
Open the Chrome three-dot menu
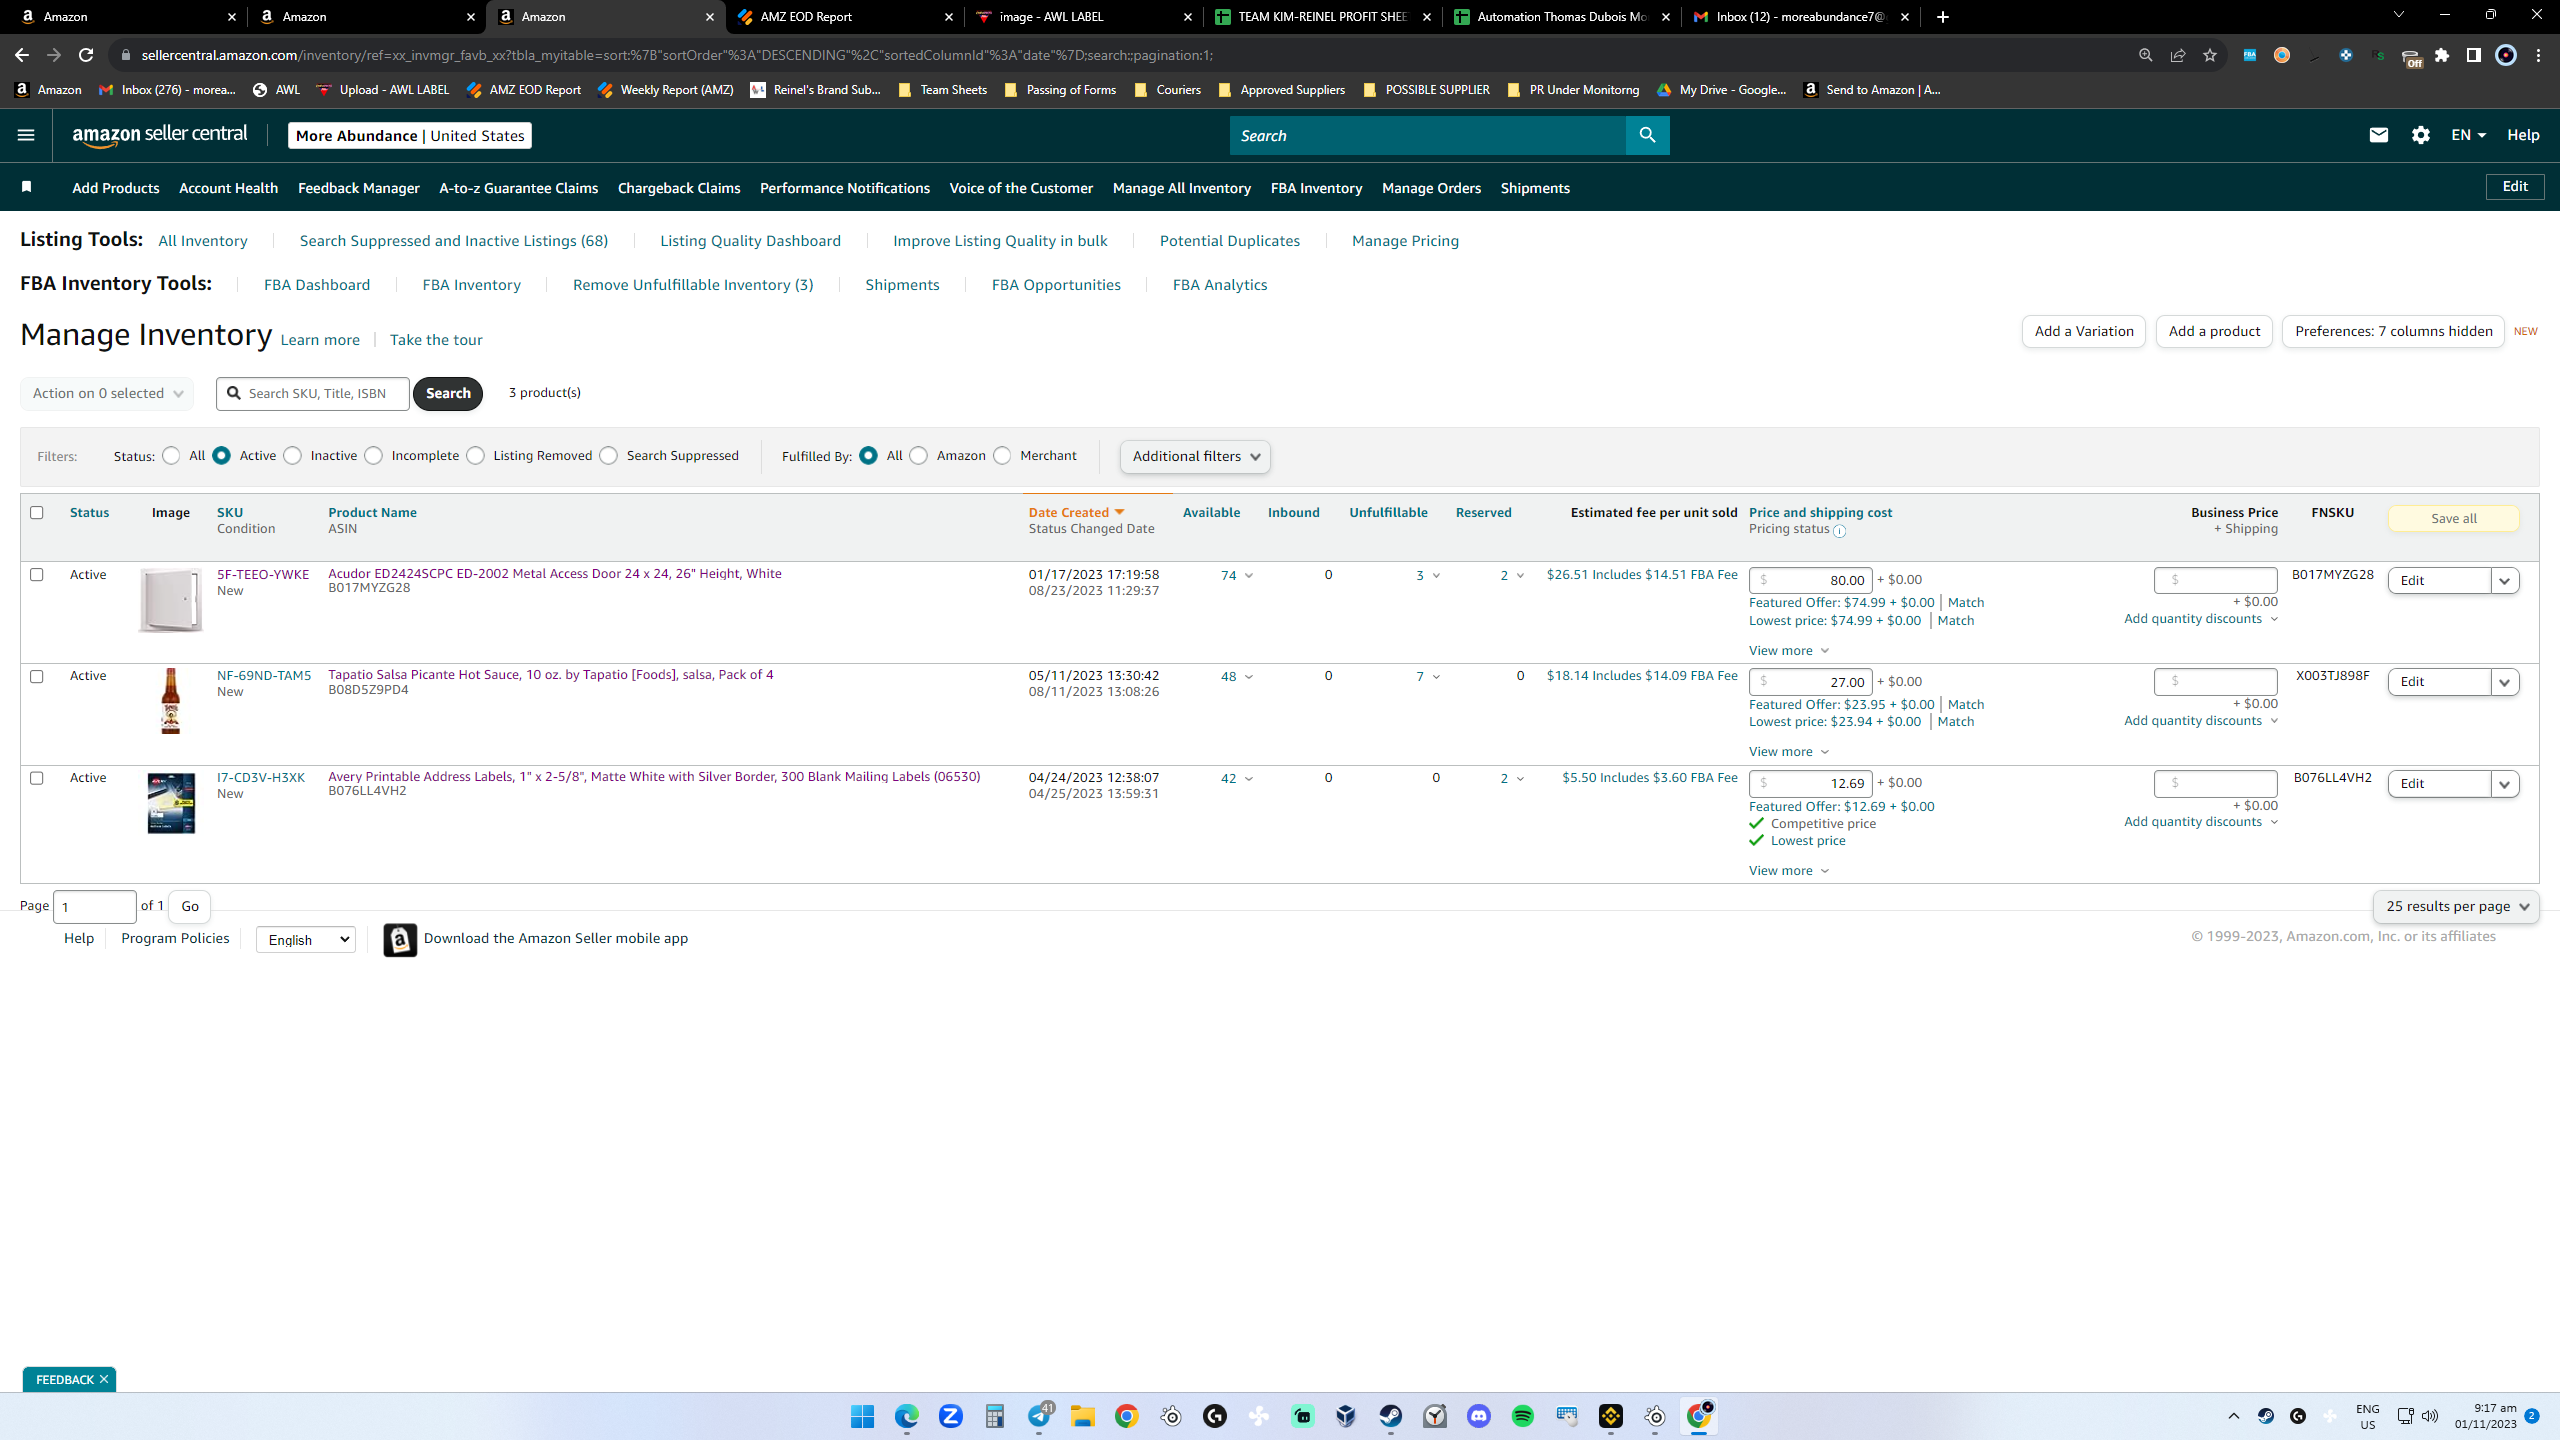2539,55
